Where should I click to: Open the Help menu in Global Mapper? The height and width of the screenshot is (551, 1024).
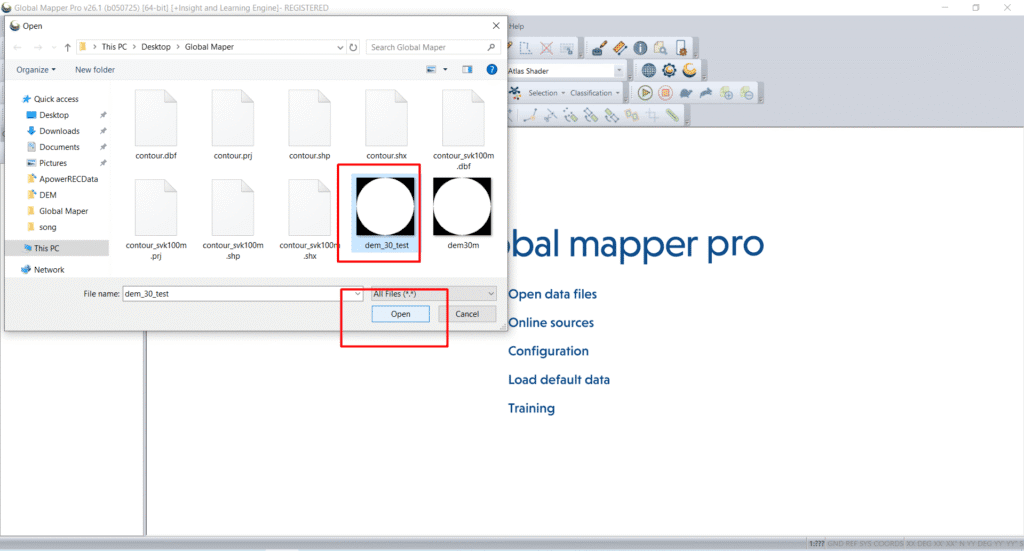coord(517,26)
